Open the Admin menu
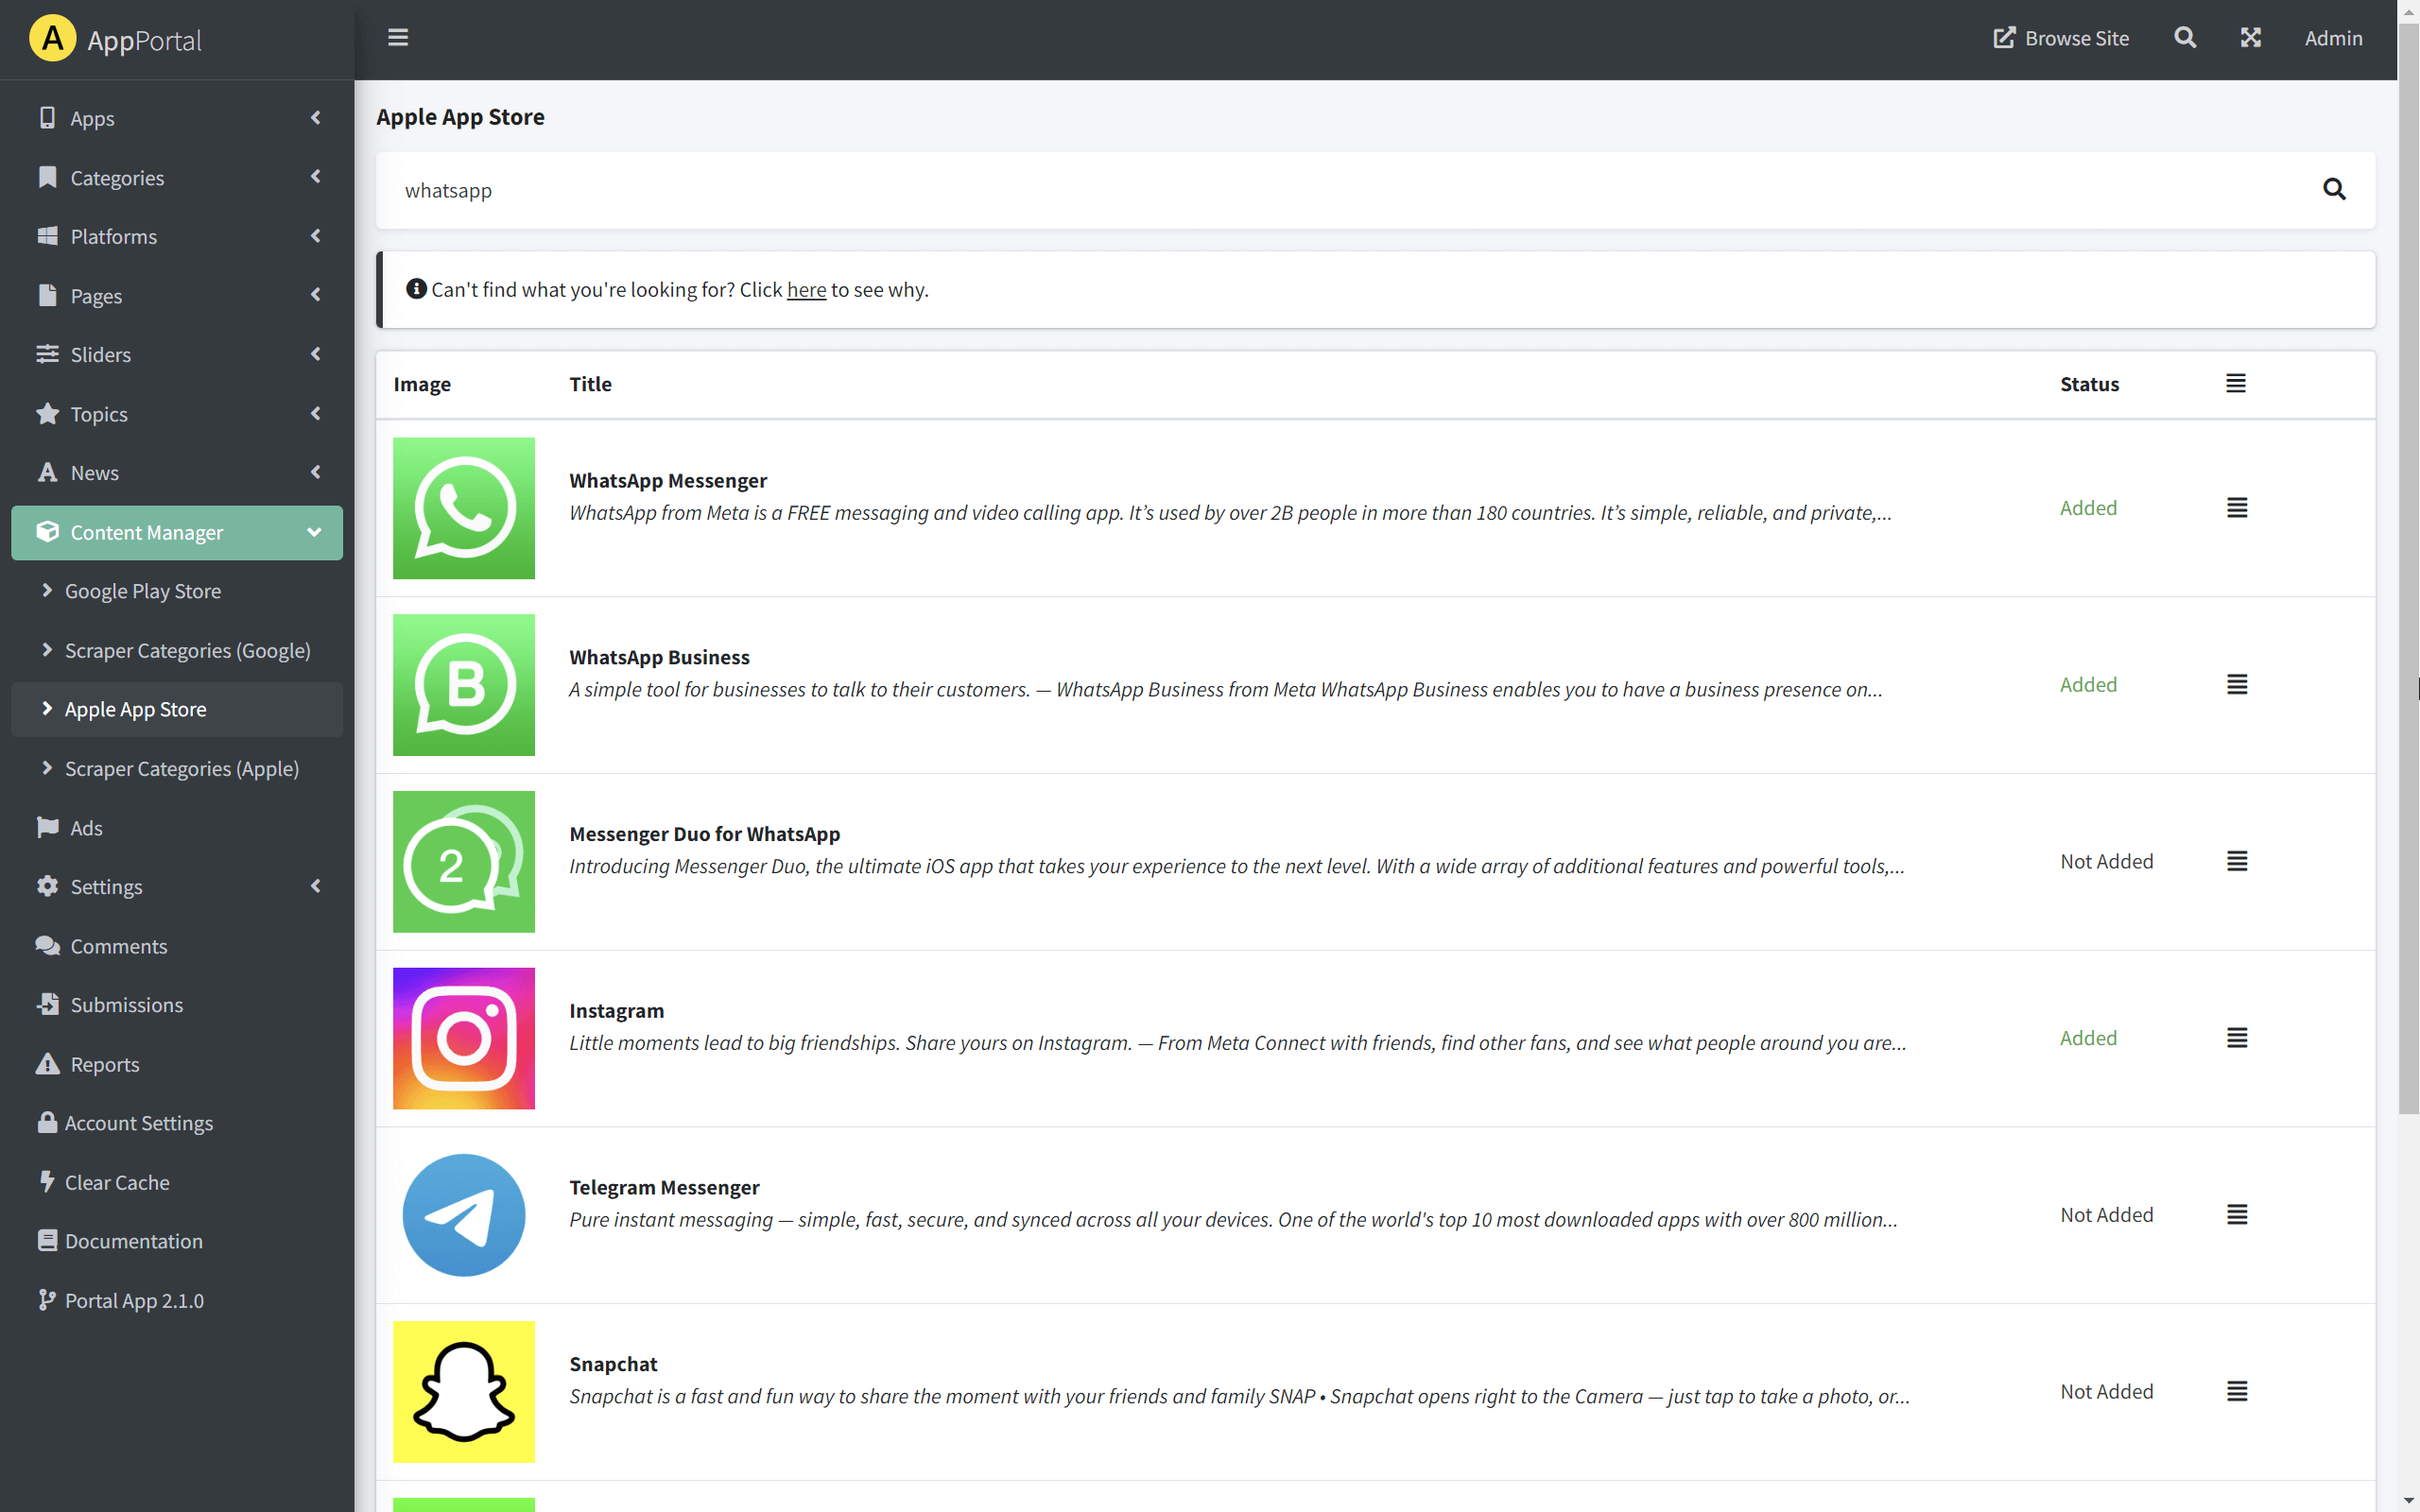 coord(2333,37)
